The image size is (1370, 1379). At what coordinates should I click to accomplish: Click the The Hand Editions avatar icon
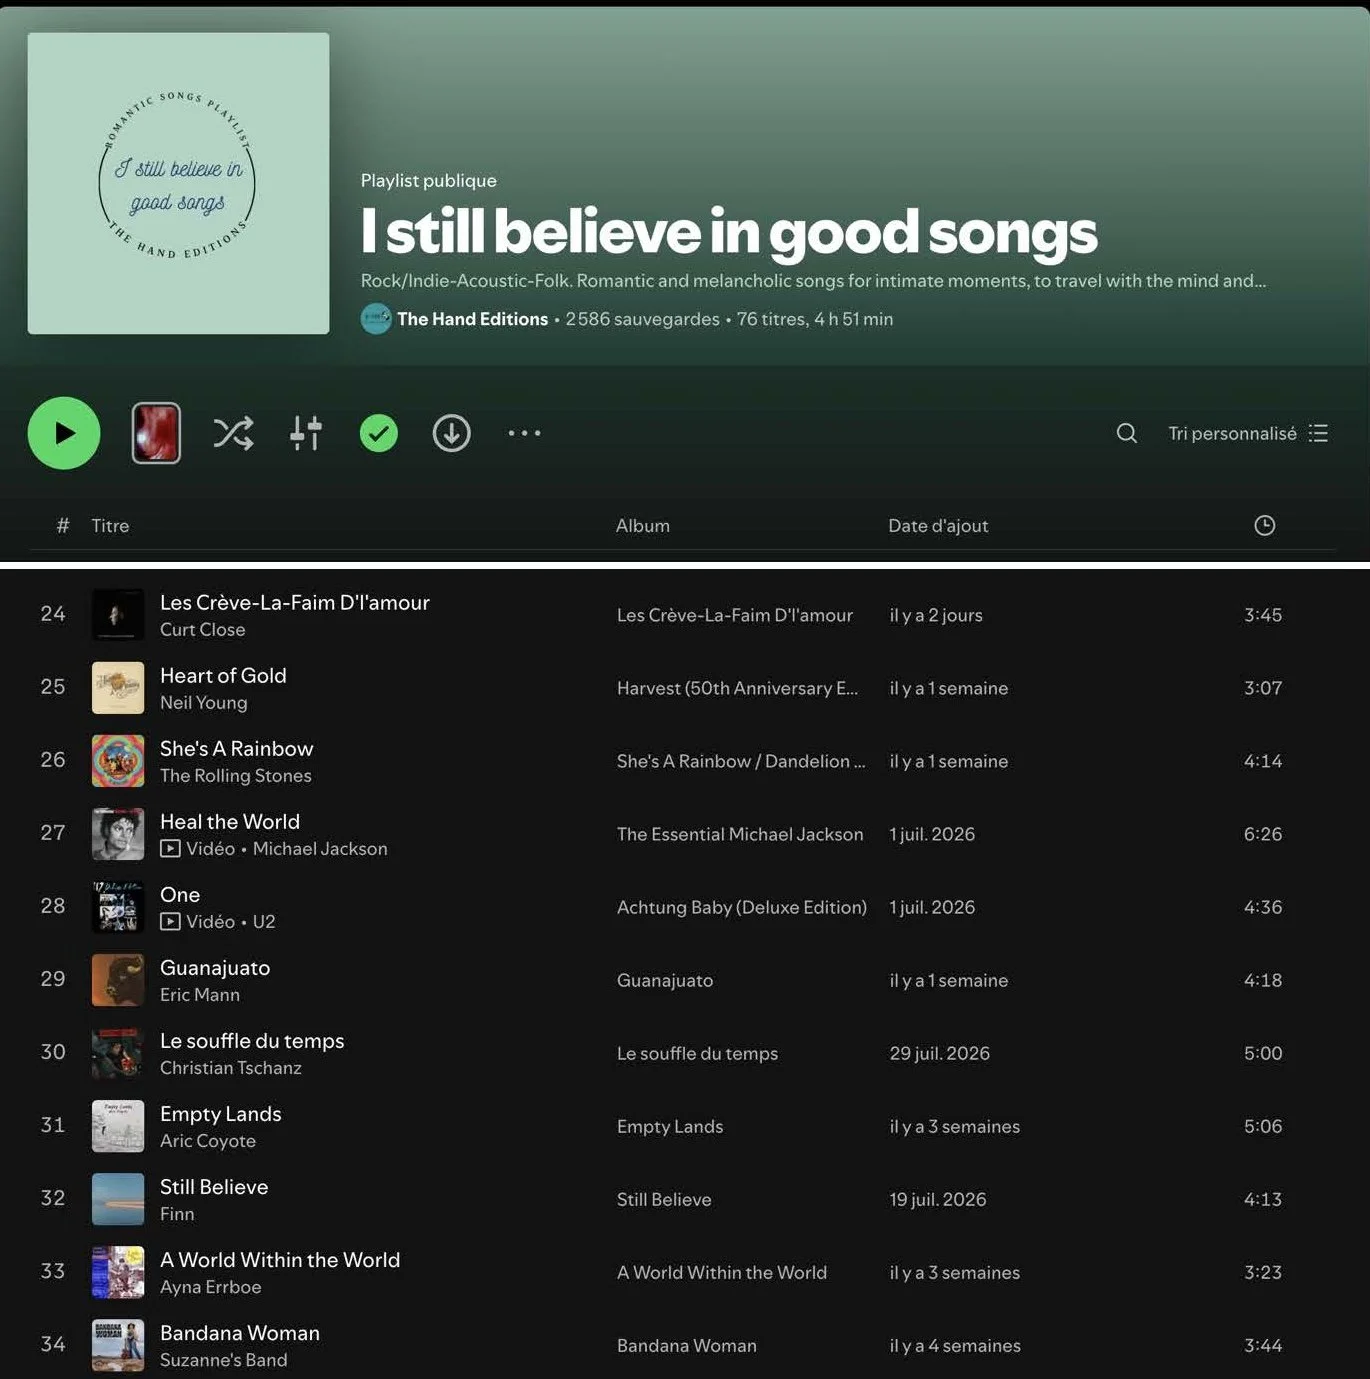[376, 319]
